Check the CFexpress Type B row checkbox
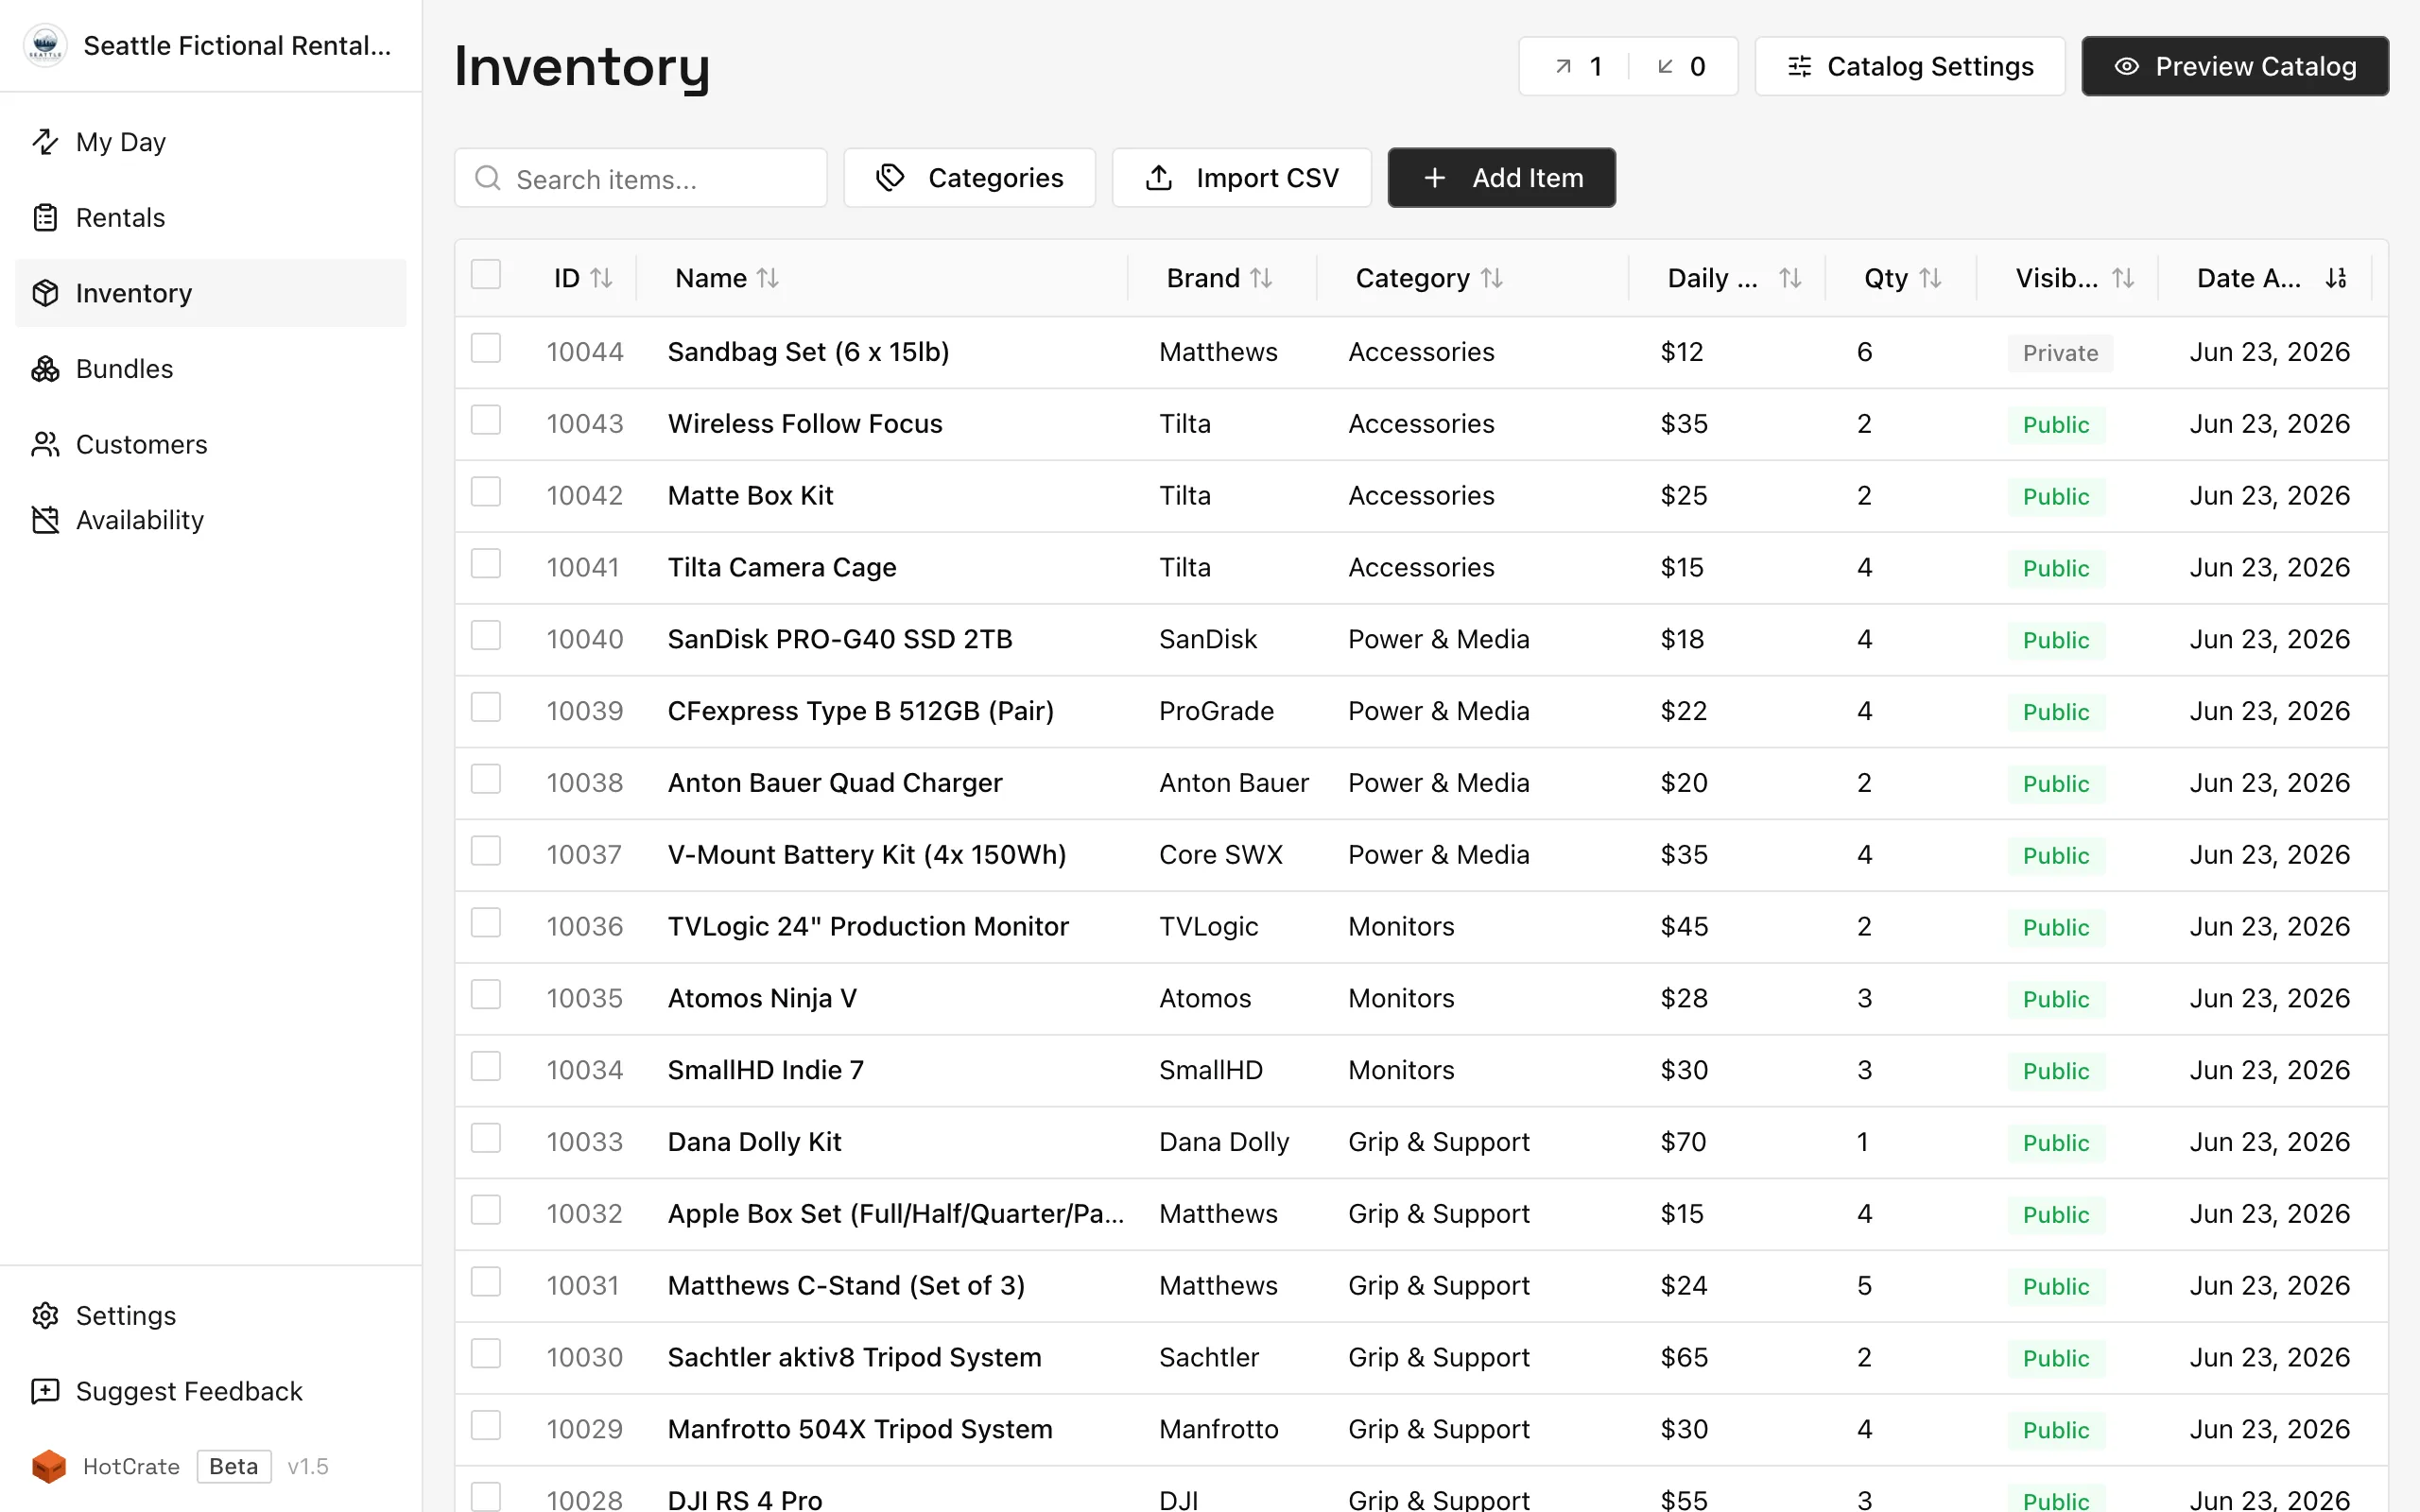This screenshot has height=1512, width=2420. pyautogui.click(x=486, y=707)
